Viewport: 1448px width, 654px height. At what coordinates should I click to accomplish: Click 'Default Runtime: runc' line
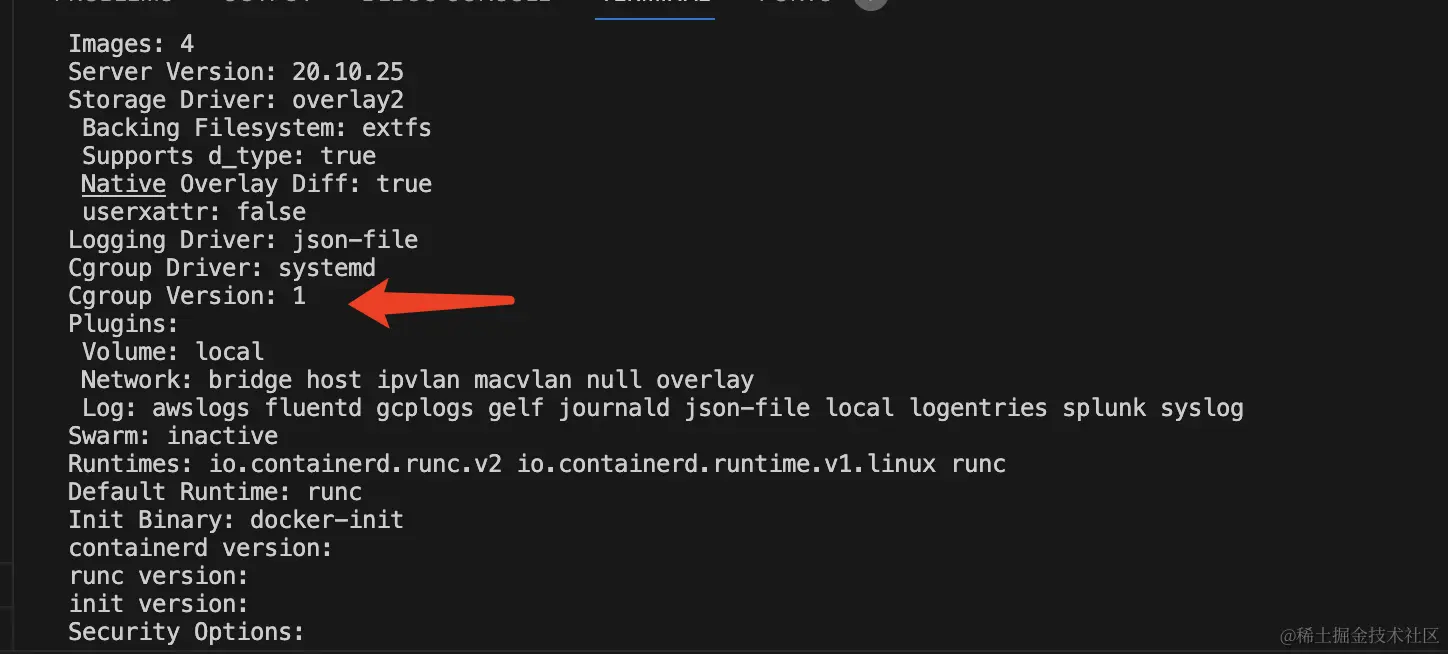coord(215,492)
